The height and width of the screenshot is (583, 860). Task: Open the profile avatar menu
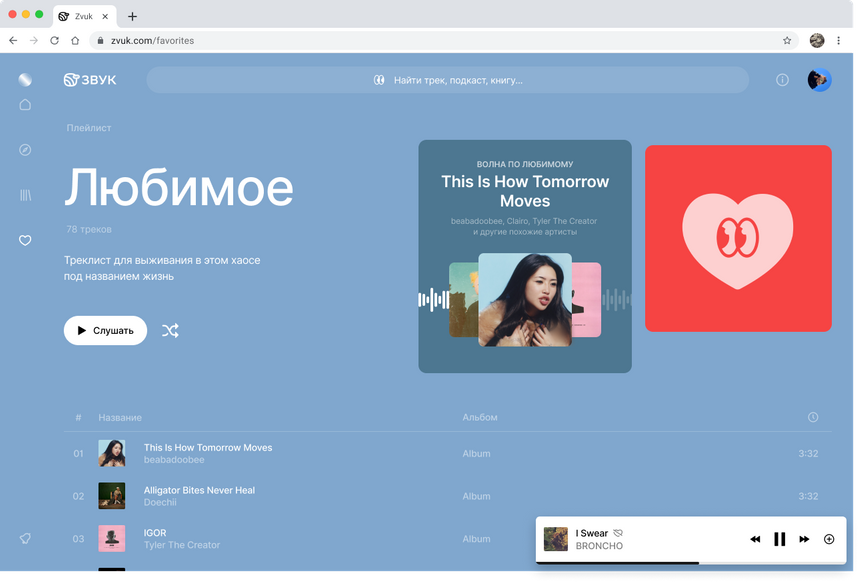pos(819,79)
